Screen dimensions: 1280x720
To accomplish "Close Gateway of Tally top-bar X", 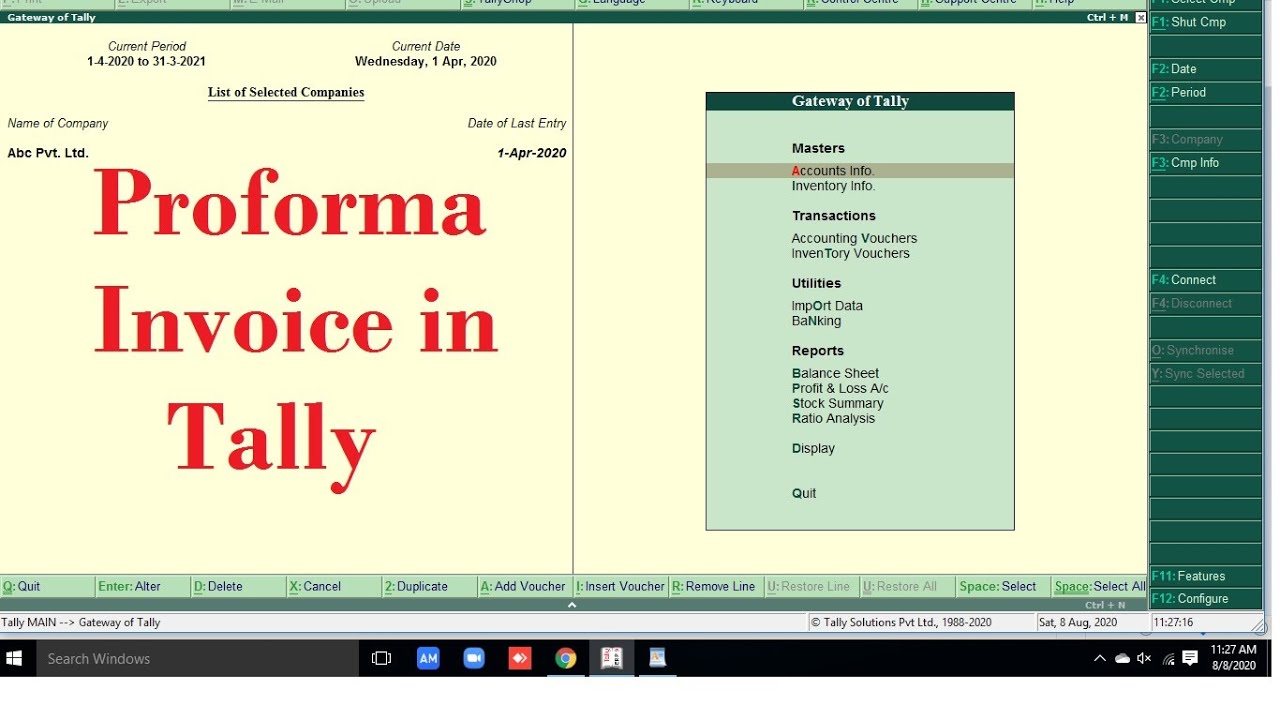I will tap(1141, 18).
